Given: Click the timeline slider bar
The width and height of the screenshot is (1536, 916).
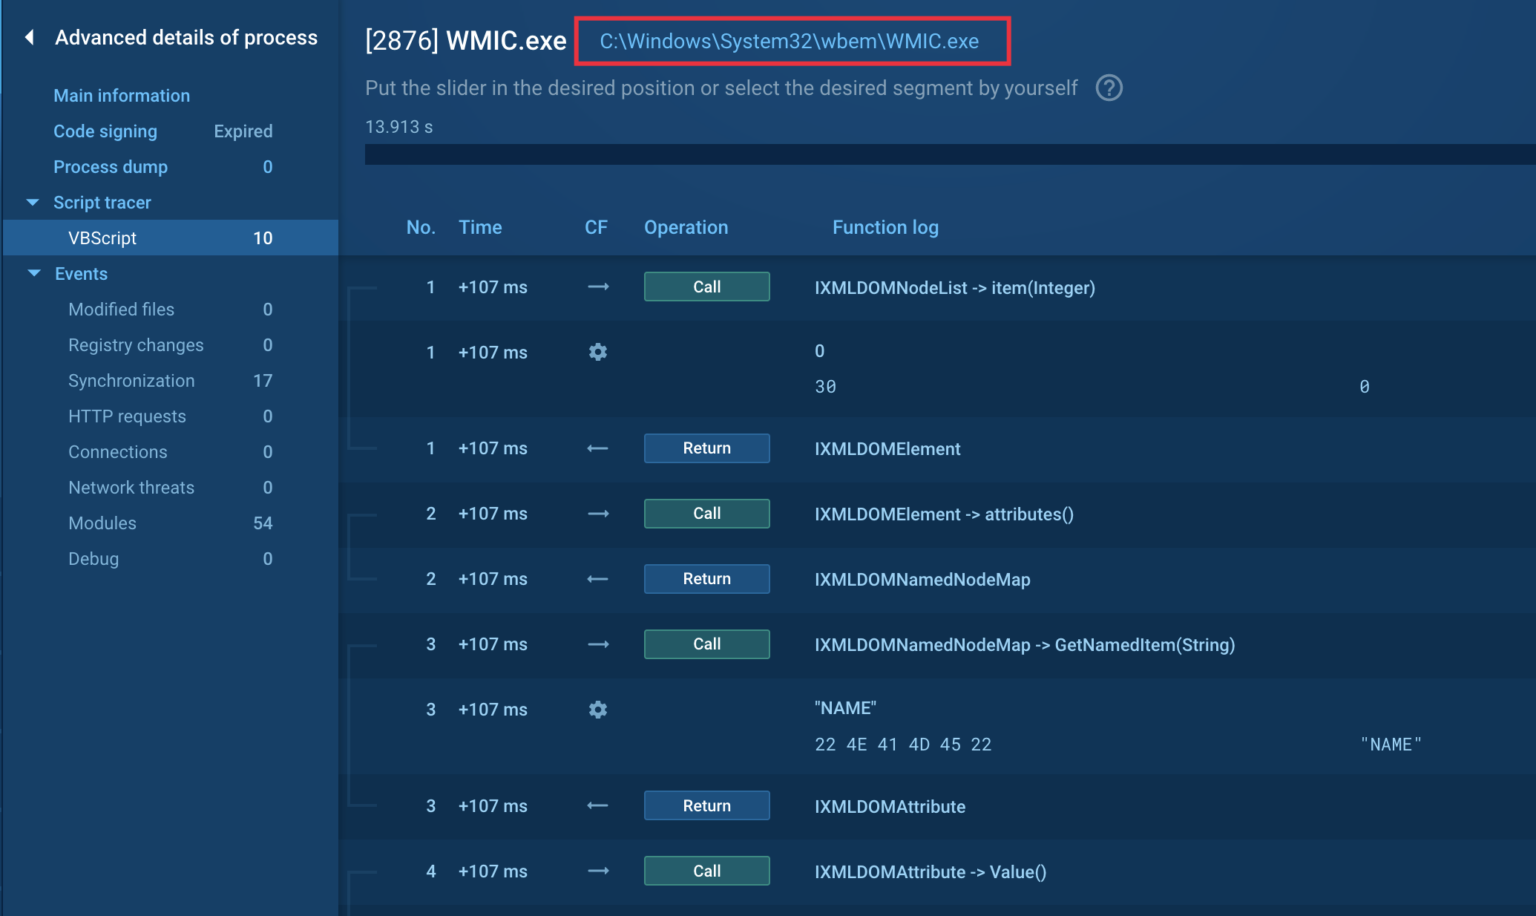Looking at the screenshot, I should pos(948,154).
